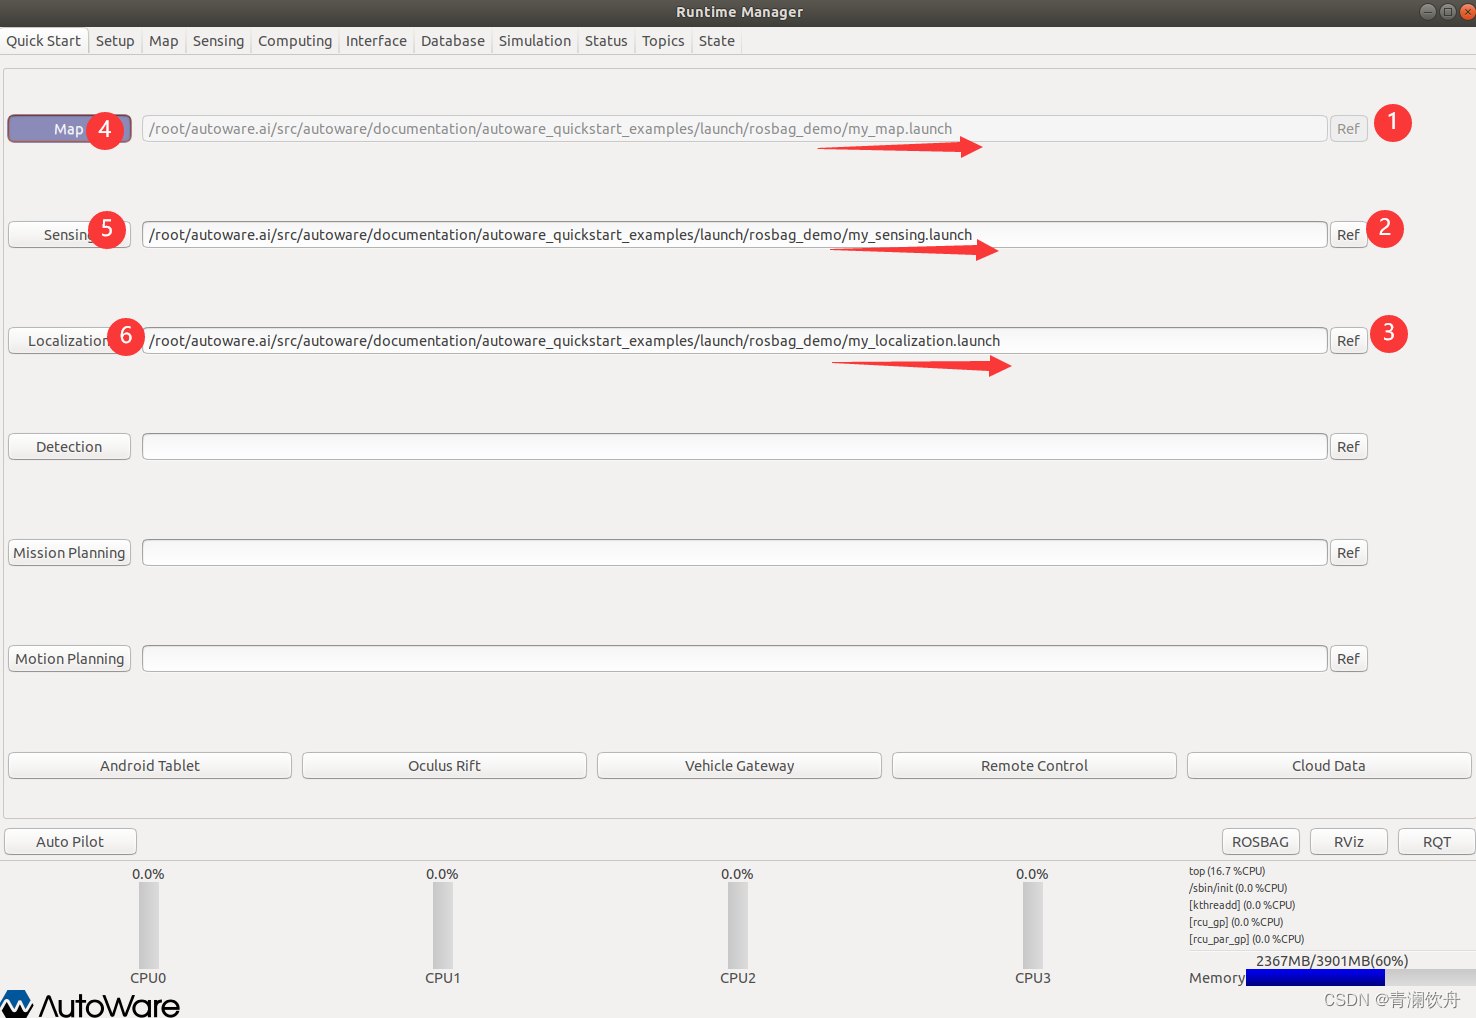The height and width of the screenshot is (1018, 1476).
Task: Open the Computing tab
Action: (x=295, y=41)
